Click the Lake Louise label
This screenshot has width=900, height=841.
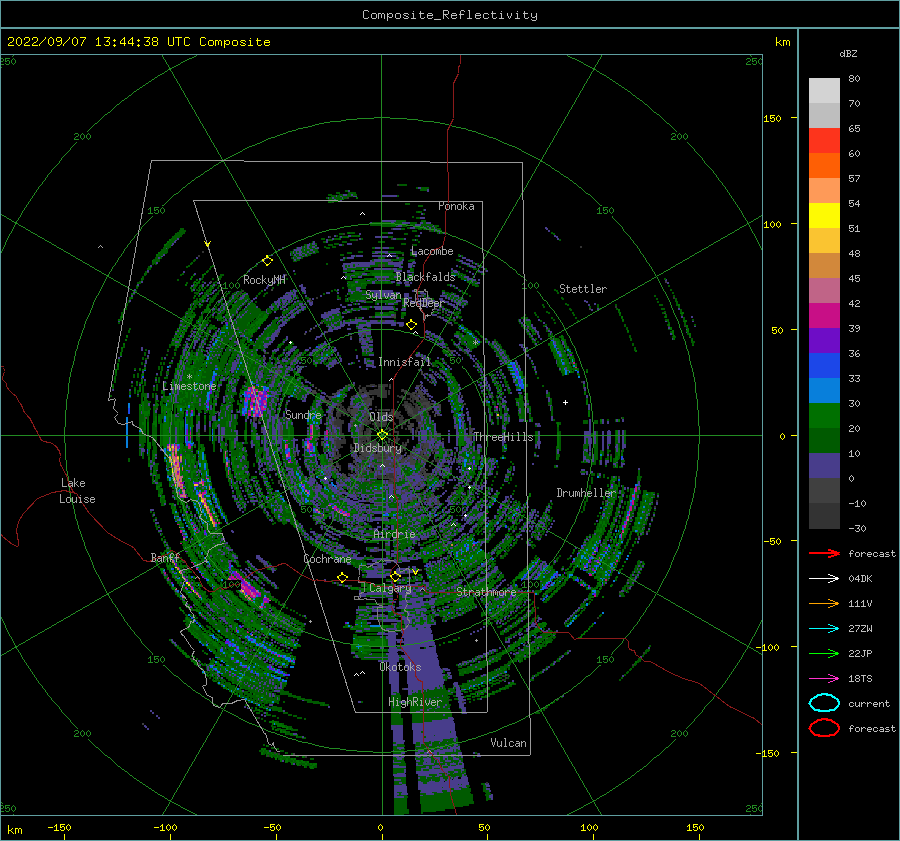(77, 491)
